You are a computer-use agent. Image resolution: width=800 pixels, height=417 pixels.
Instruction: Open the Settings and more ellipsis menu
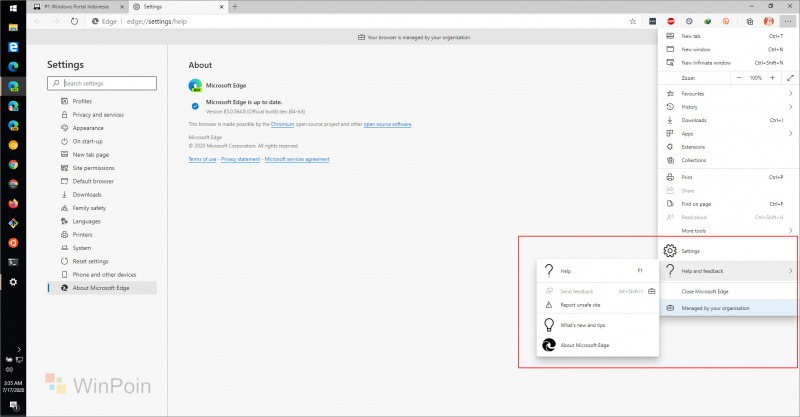(x=788, y=21)
